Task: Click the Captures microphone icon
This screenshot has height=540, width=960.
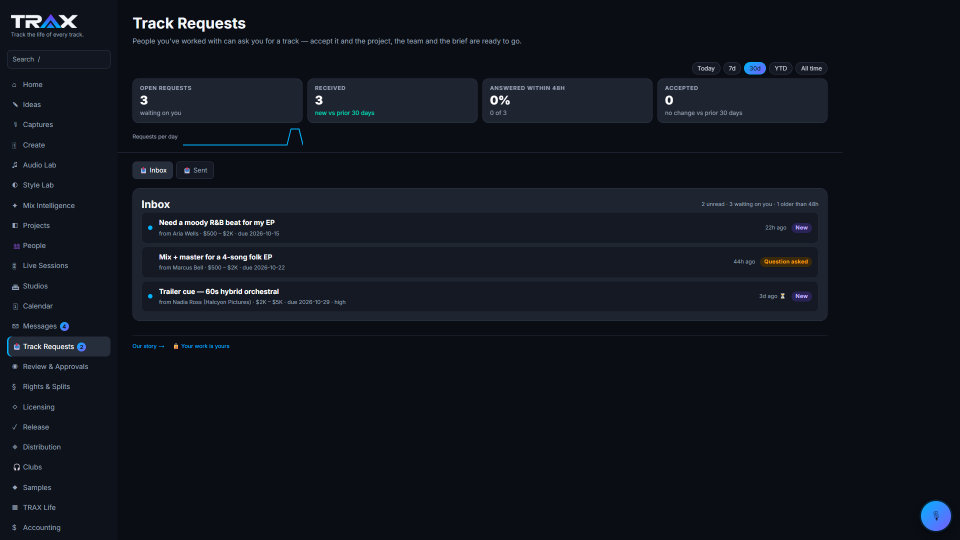Action: (x=15, y=125)
